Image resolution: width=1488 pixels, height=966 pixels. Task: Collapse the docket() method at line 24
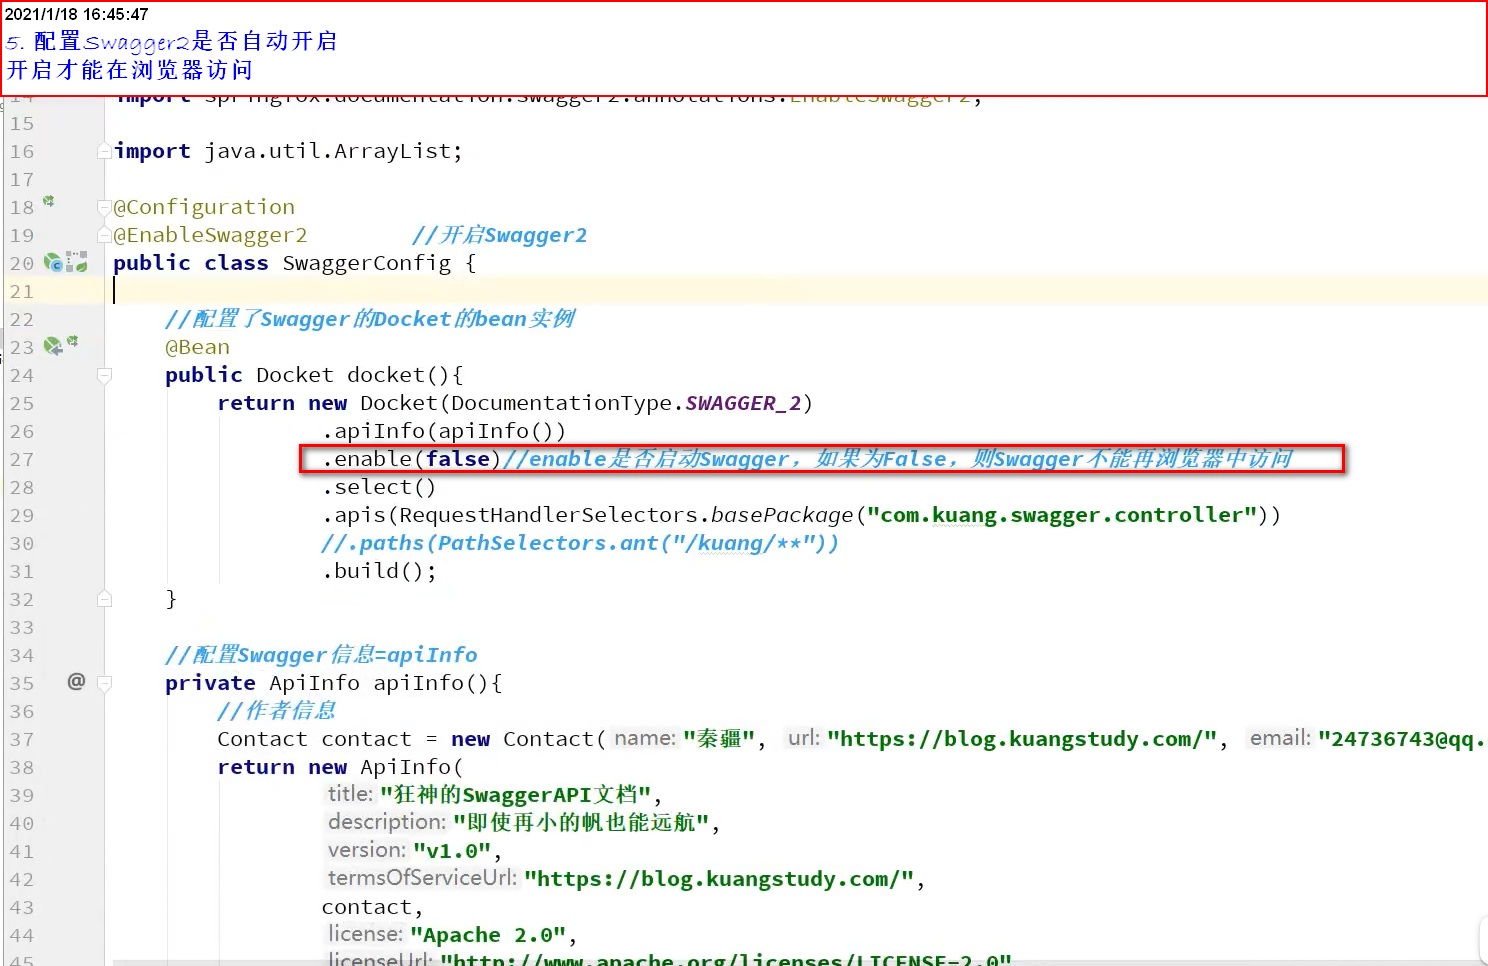tap(104, 375)
